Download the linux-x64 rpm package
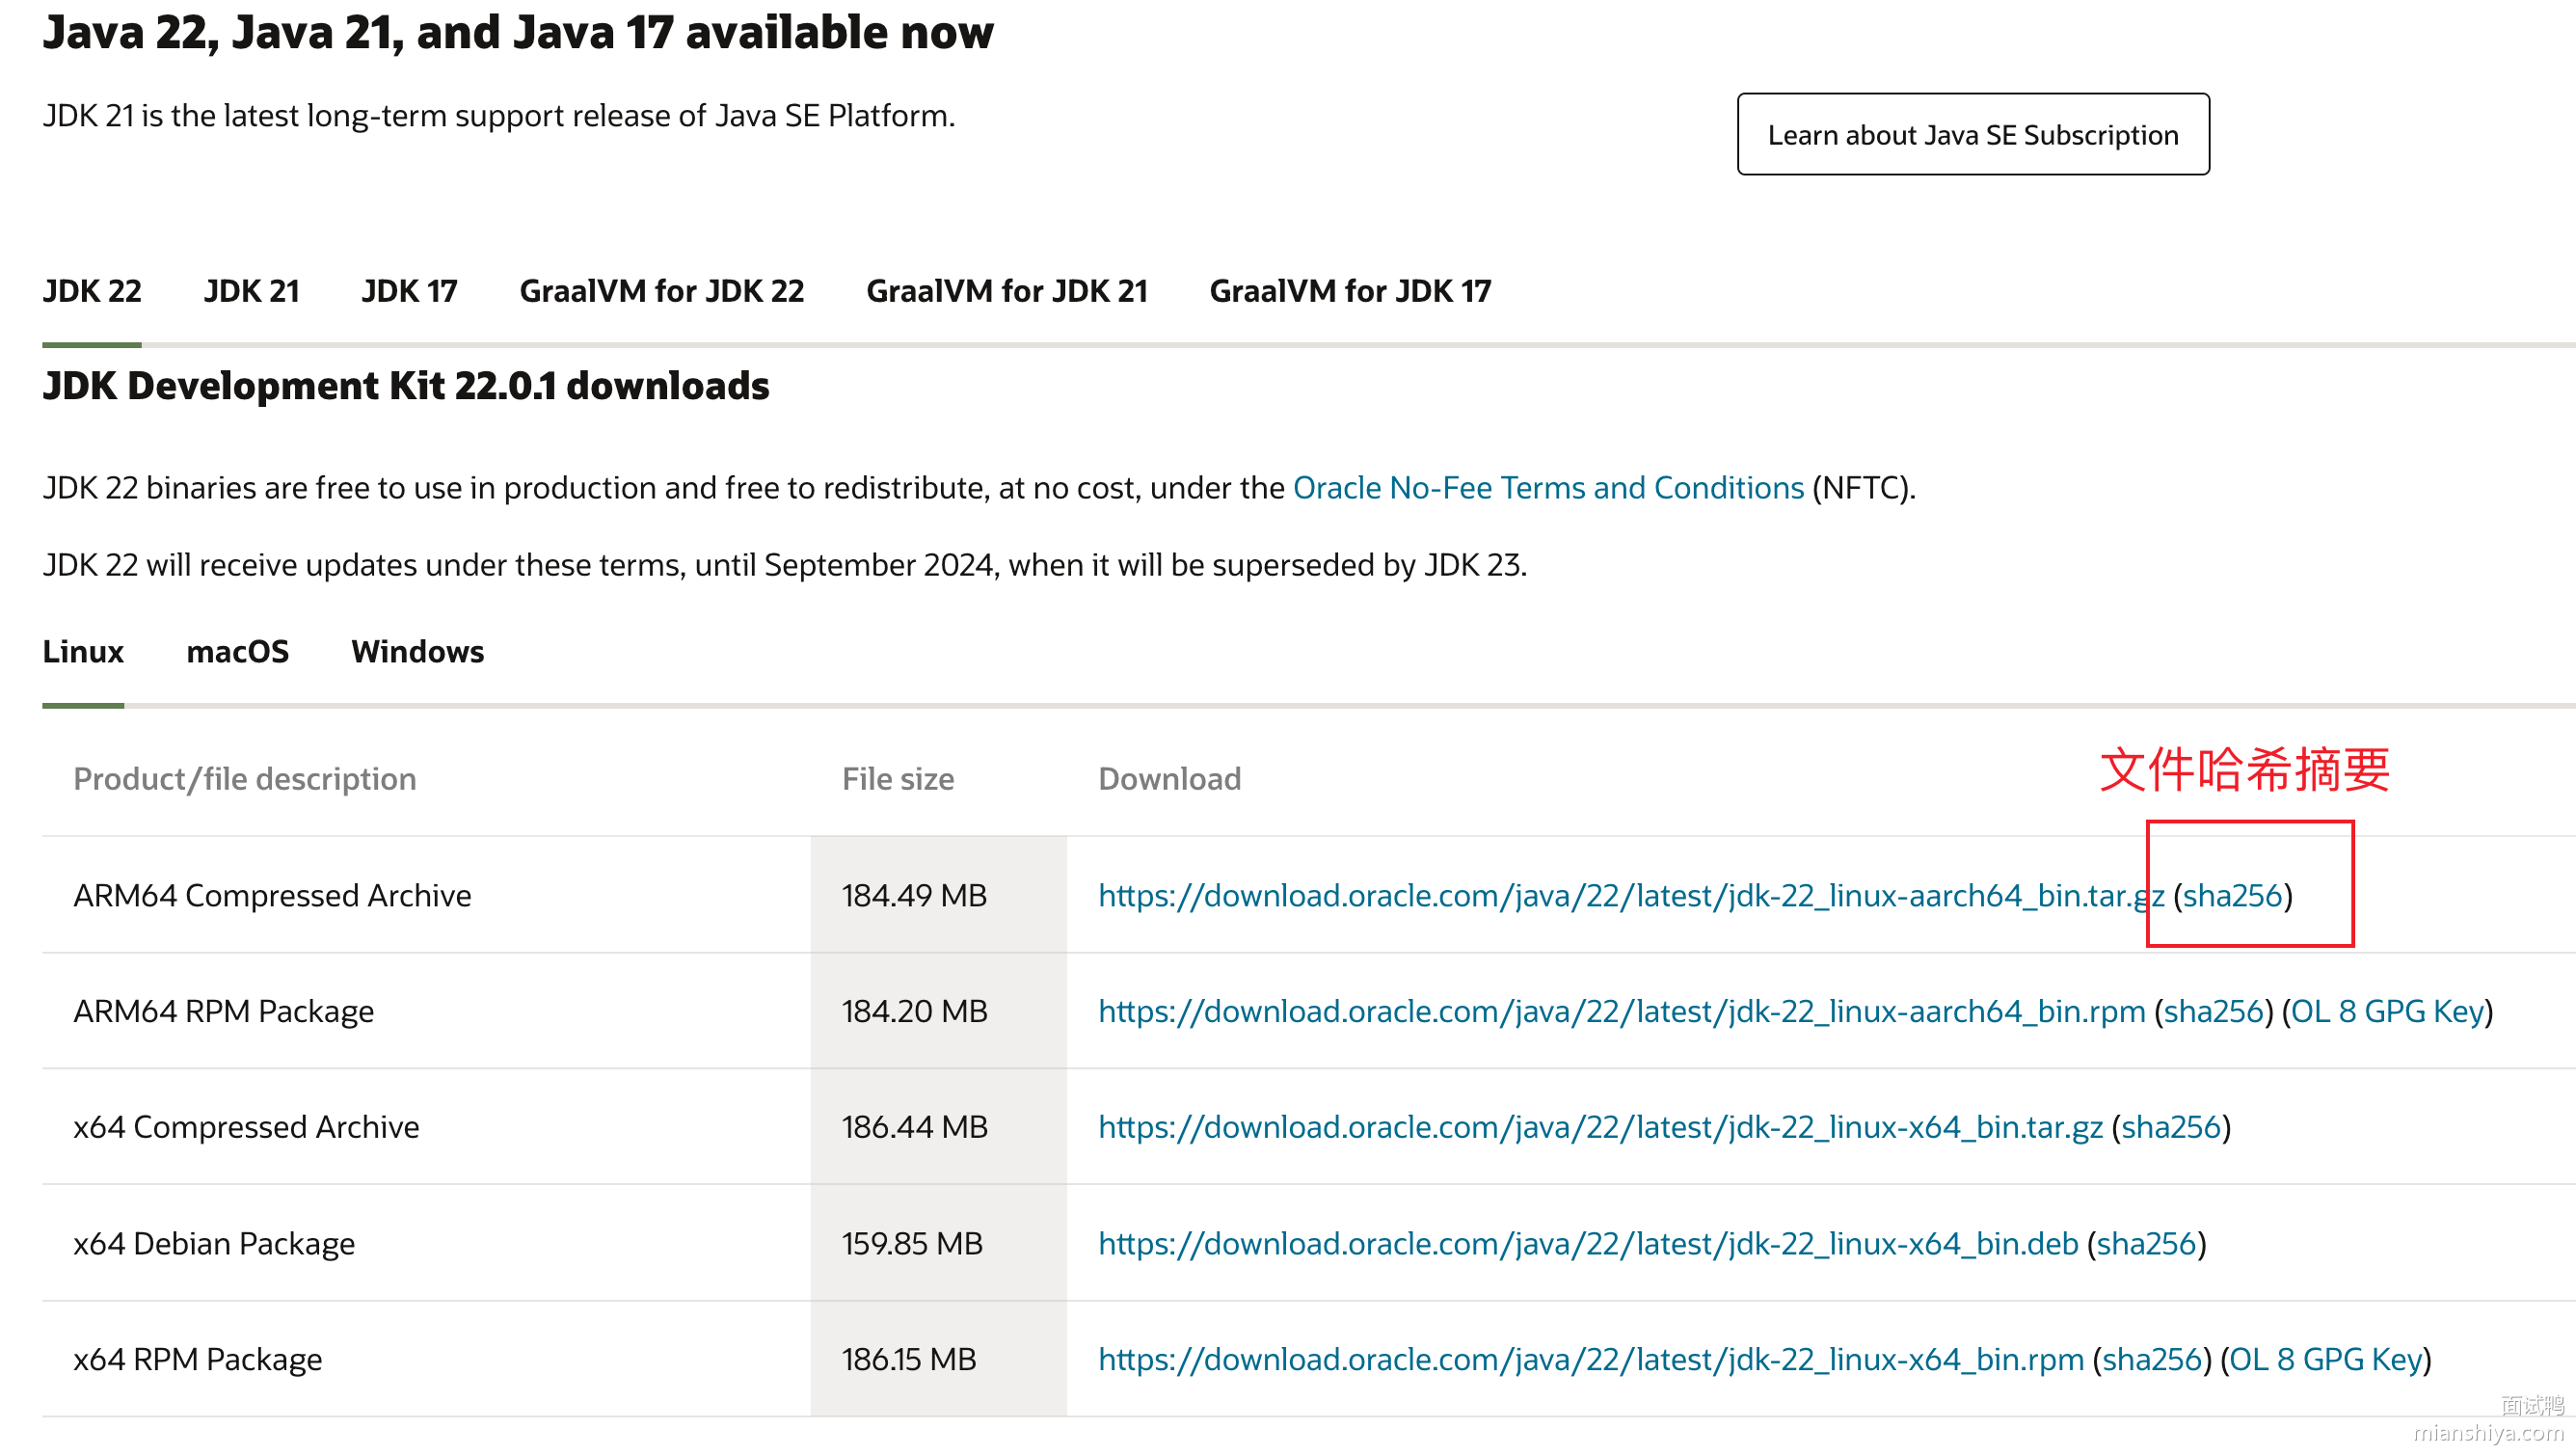This screenshot has height=1456, width=2576. point(1590,1360)
